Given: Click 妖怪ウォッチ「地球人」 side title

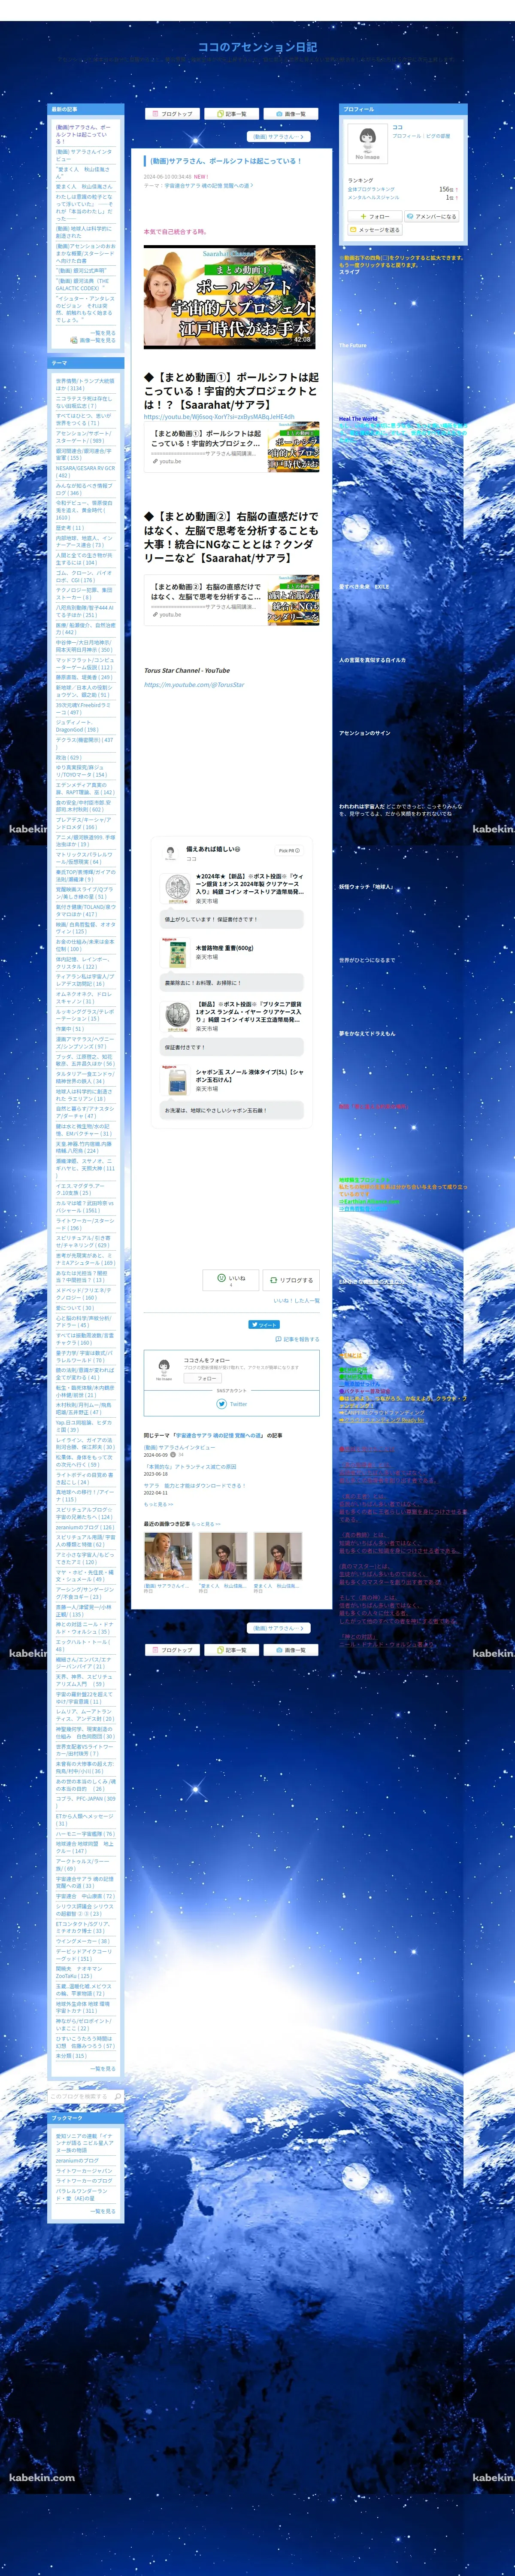Looking at the screenshot, I should coord(366,886).
